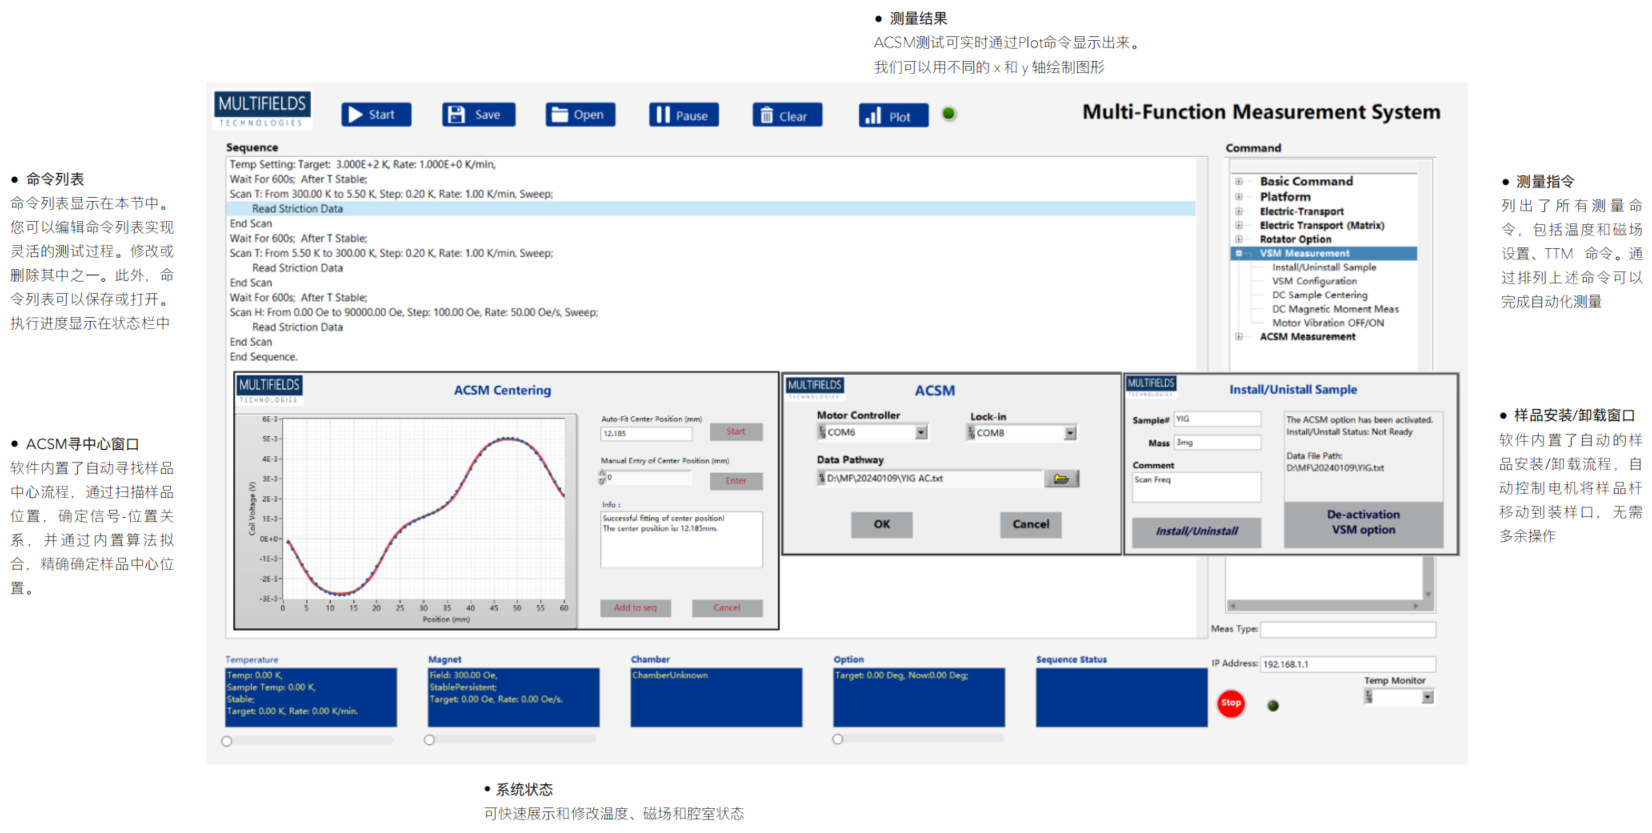
Task: Collapse the VSM Measurement tree node
Action: coord(1239,254)
